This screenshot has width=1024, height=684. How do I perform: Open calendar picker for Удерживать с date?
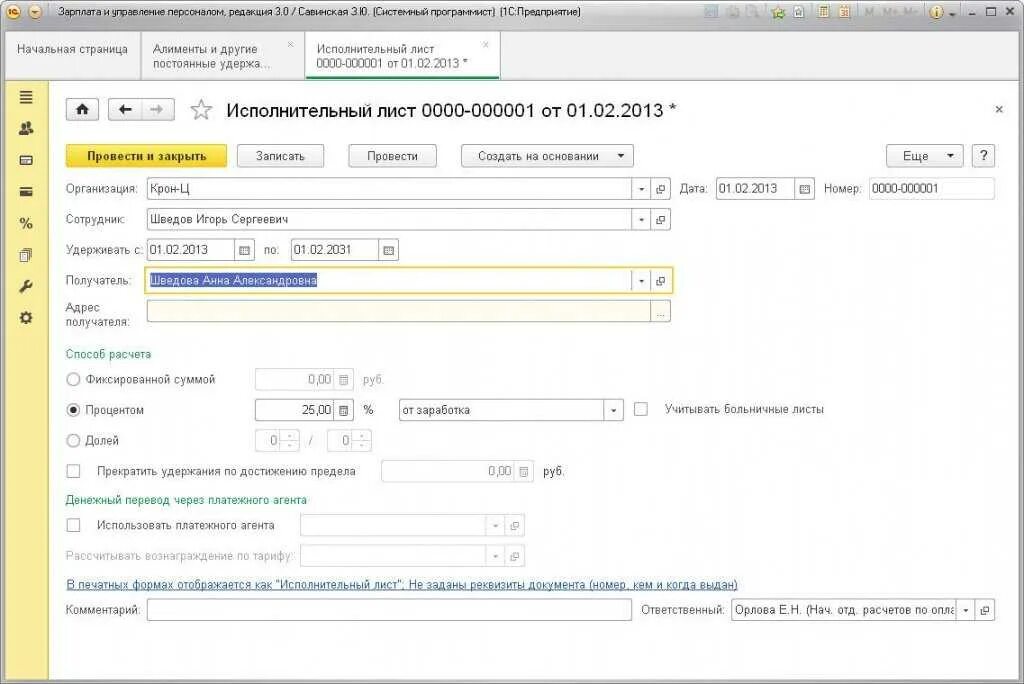pos(244,250)
